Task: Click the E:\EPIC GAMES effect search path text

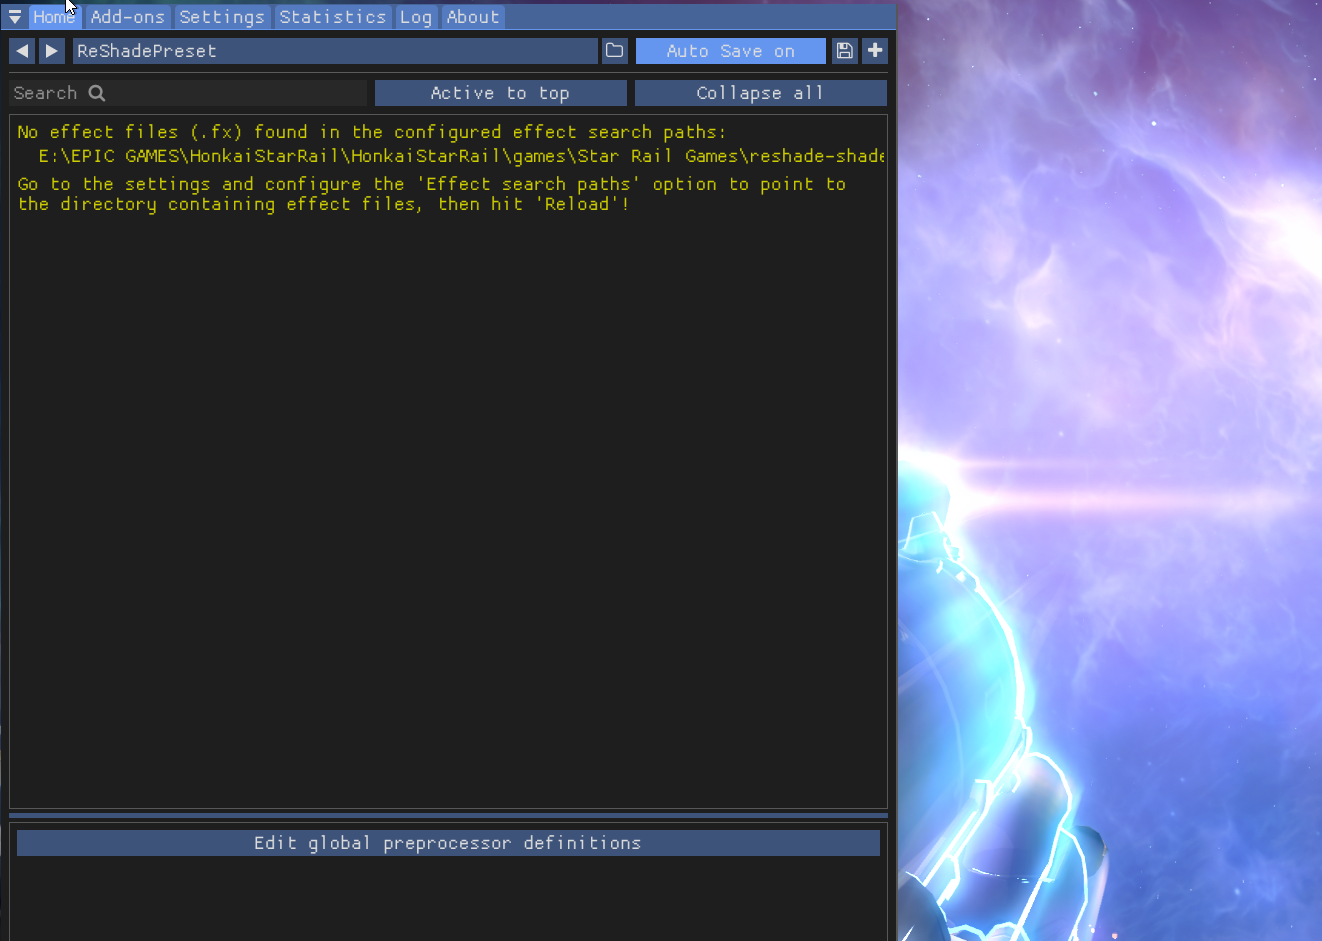Action: tap(461, 156)
